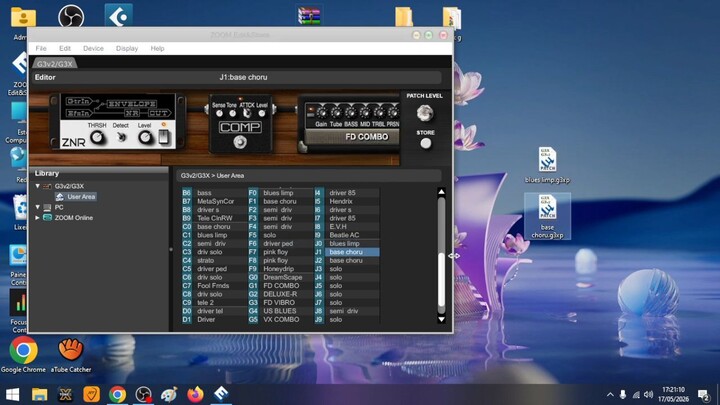The width and height of the screenshot is (720, 405).
Task: Open the File menu
Action: pyautogui.click(x=41, y=48)
